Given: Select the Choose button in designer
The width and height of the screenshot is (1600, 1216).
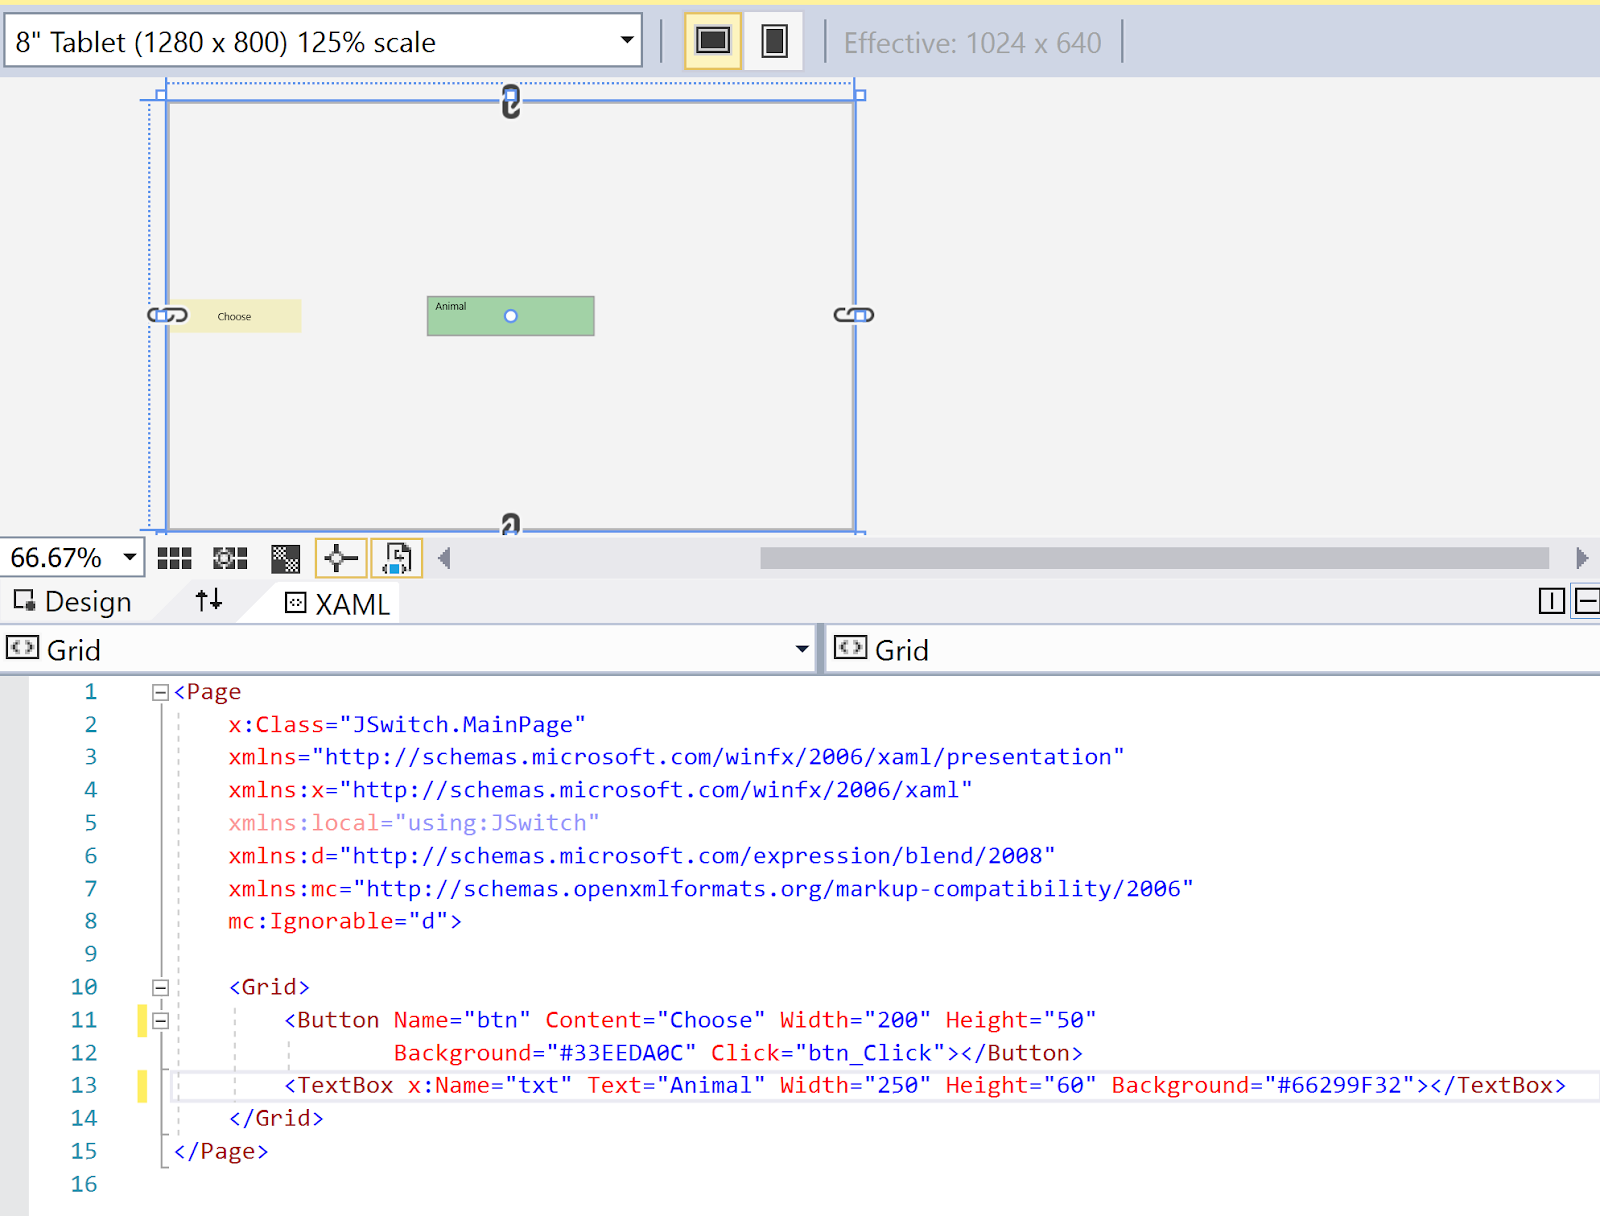Looking at the screenshot, I should (x=234, y=316).
